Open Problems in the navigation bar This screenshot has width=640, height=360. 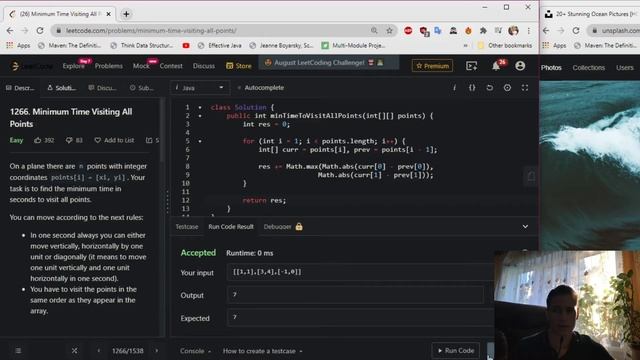(109, 66)
